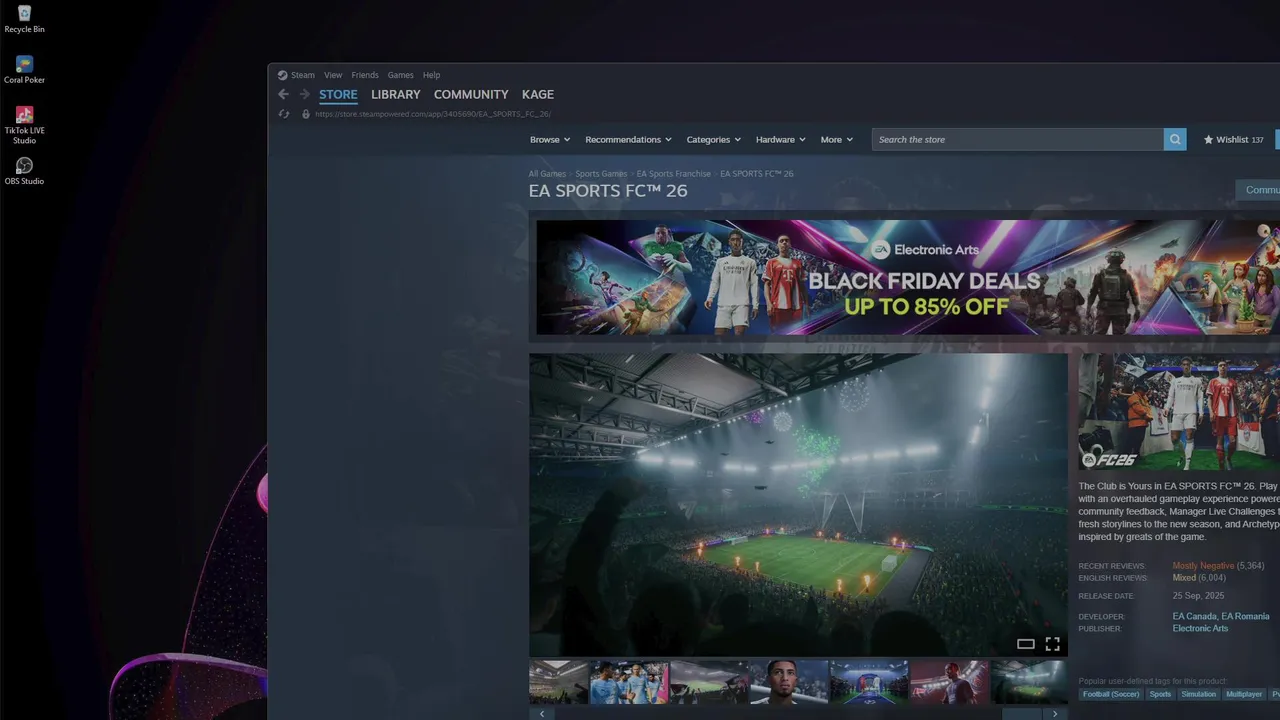The image size is (1280, 720).
Task: Click the EA SPORTS FC 26 breadcrumb
Action: coord(757,174)
